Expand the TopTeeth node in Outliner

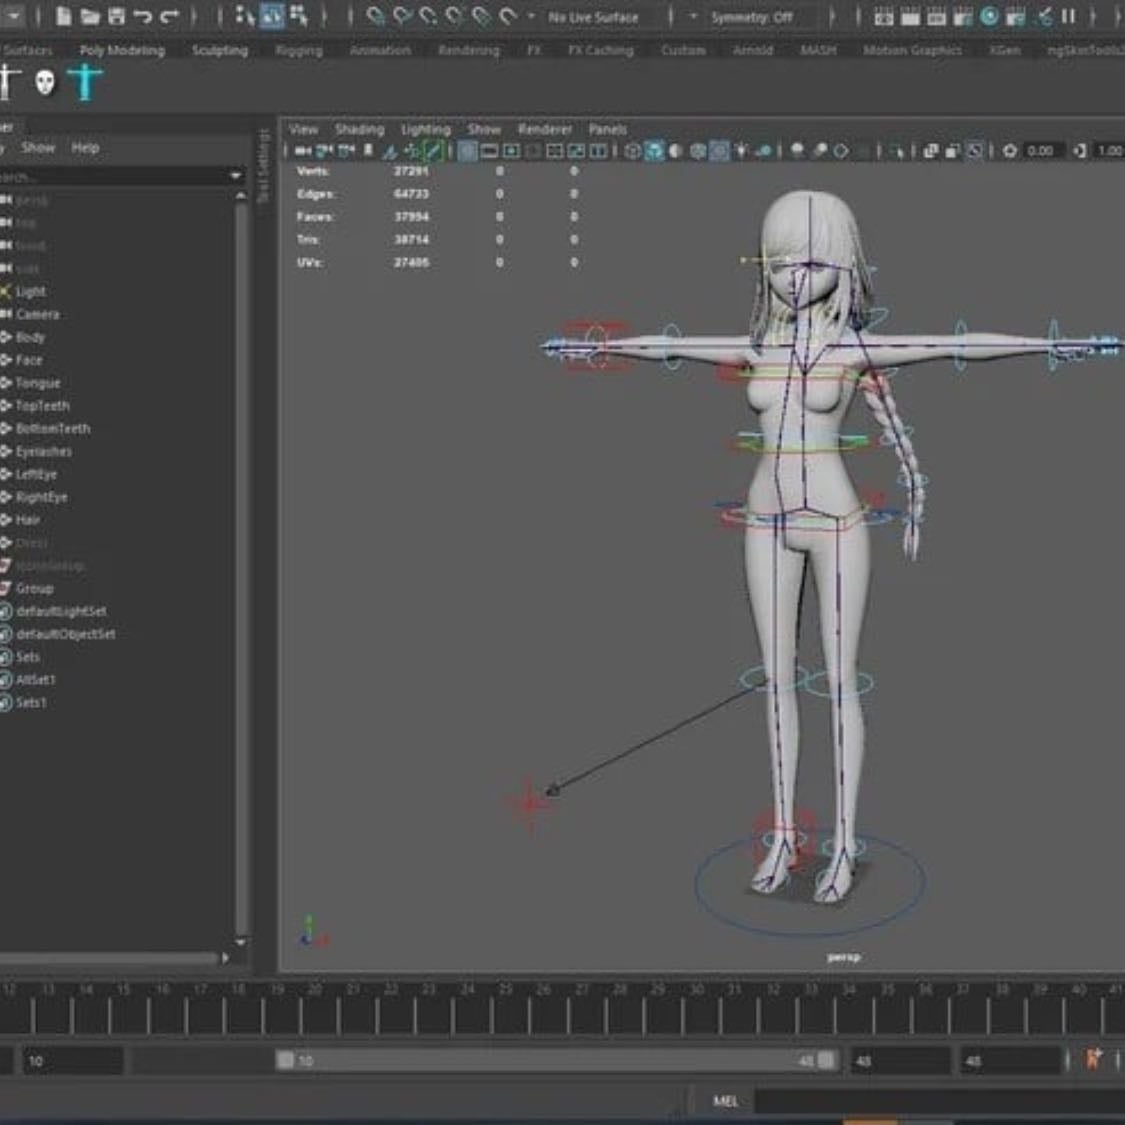tap(6, 406)
